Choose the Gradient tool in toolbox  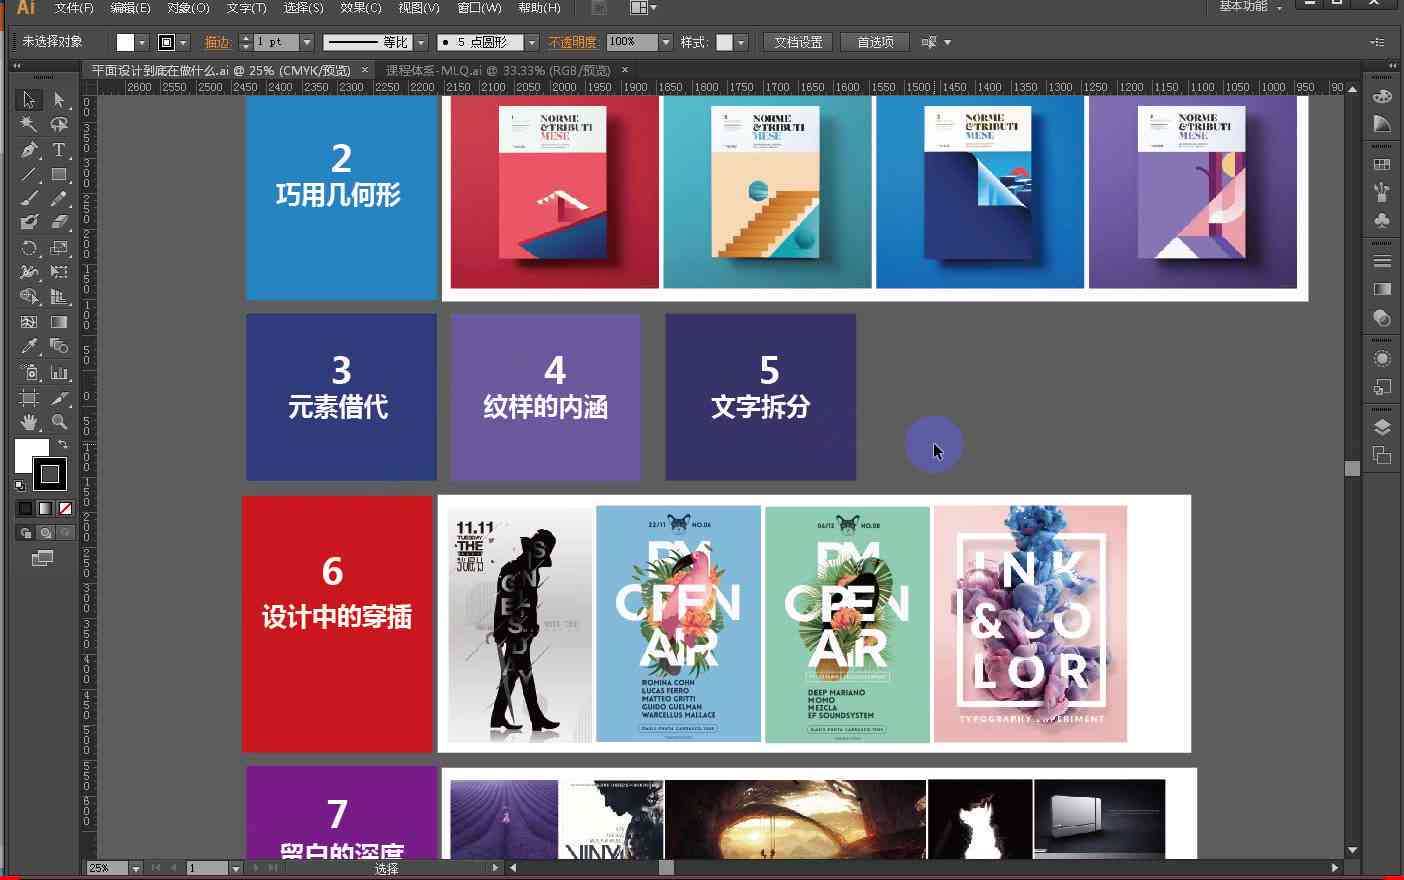(59, 322)
